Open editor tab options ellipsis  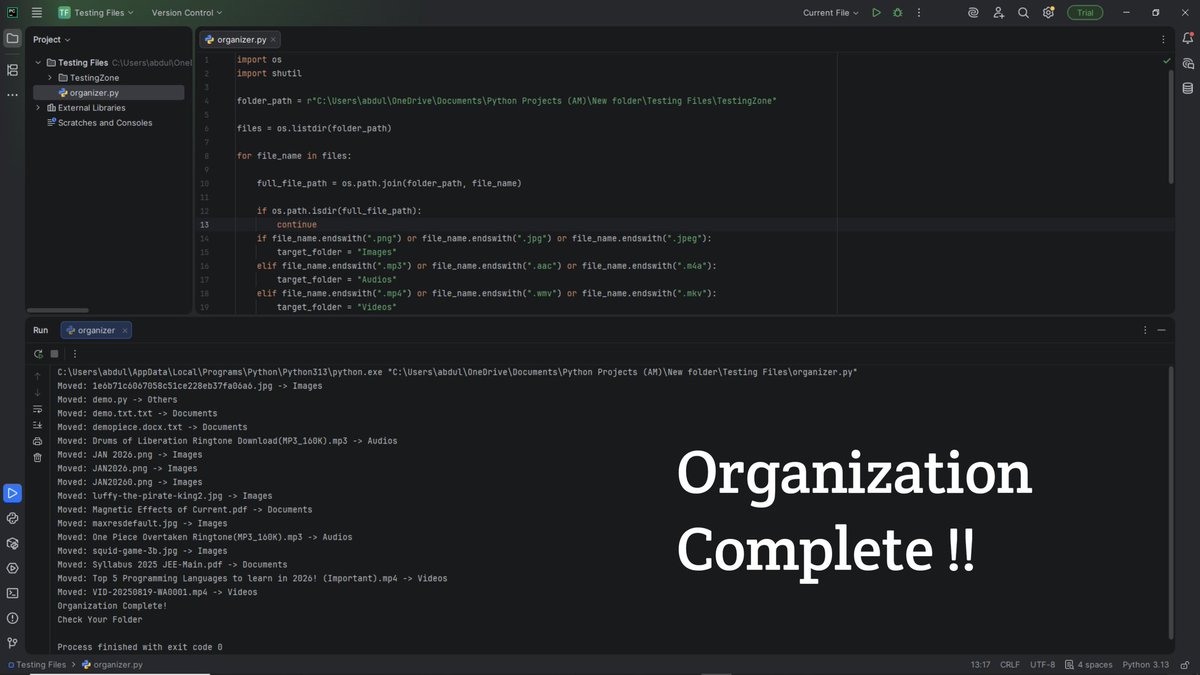click(x=1163, y=39)
